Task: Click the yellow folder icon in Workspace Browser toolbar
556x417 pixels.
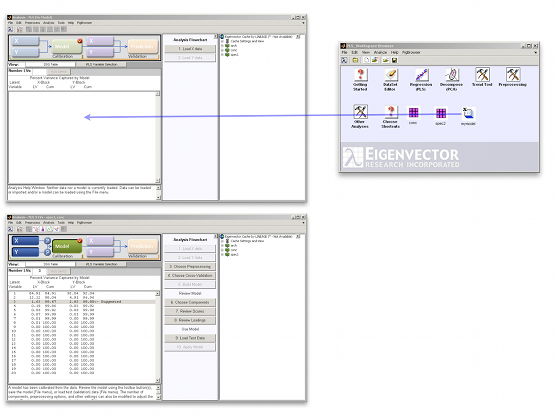Action: tap(355, 60)
